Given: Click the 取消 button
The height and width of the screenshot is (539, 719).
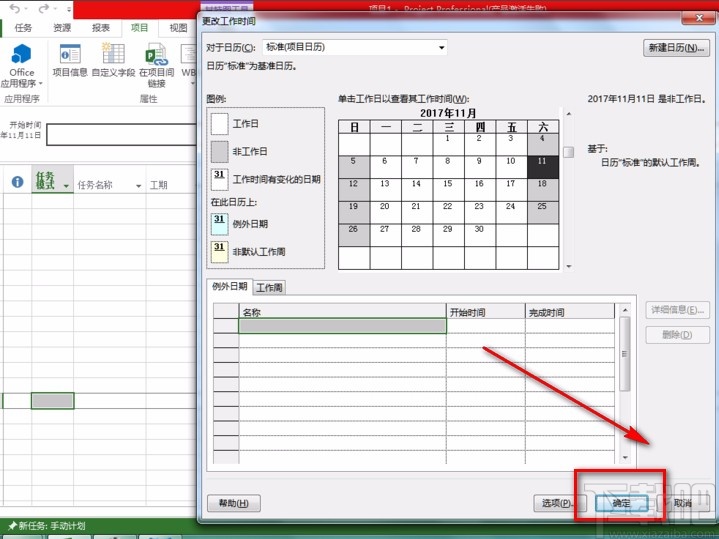Looking at the screenshot, I should [x=682, y=503].
